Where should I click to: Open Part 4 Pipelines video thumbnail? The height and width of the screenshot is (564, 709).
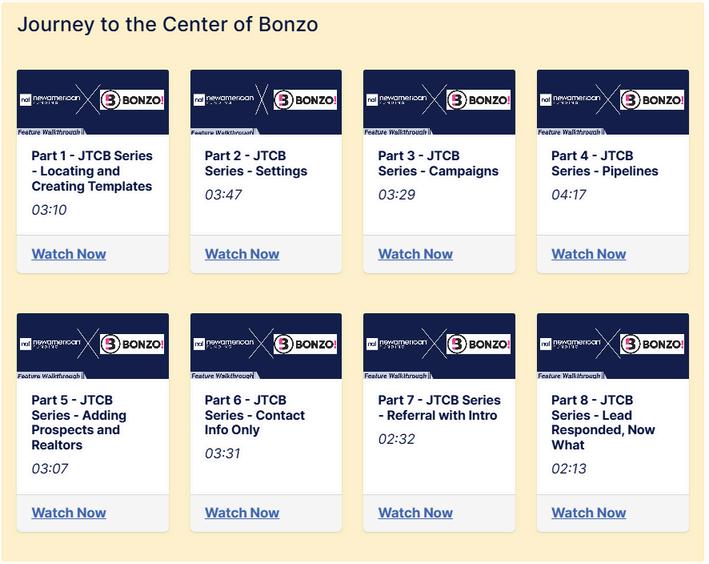click(613, 101)
